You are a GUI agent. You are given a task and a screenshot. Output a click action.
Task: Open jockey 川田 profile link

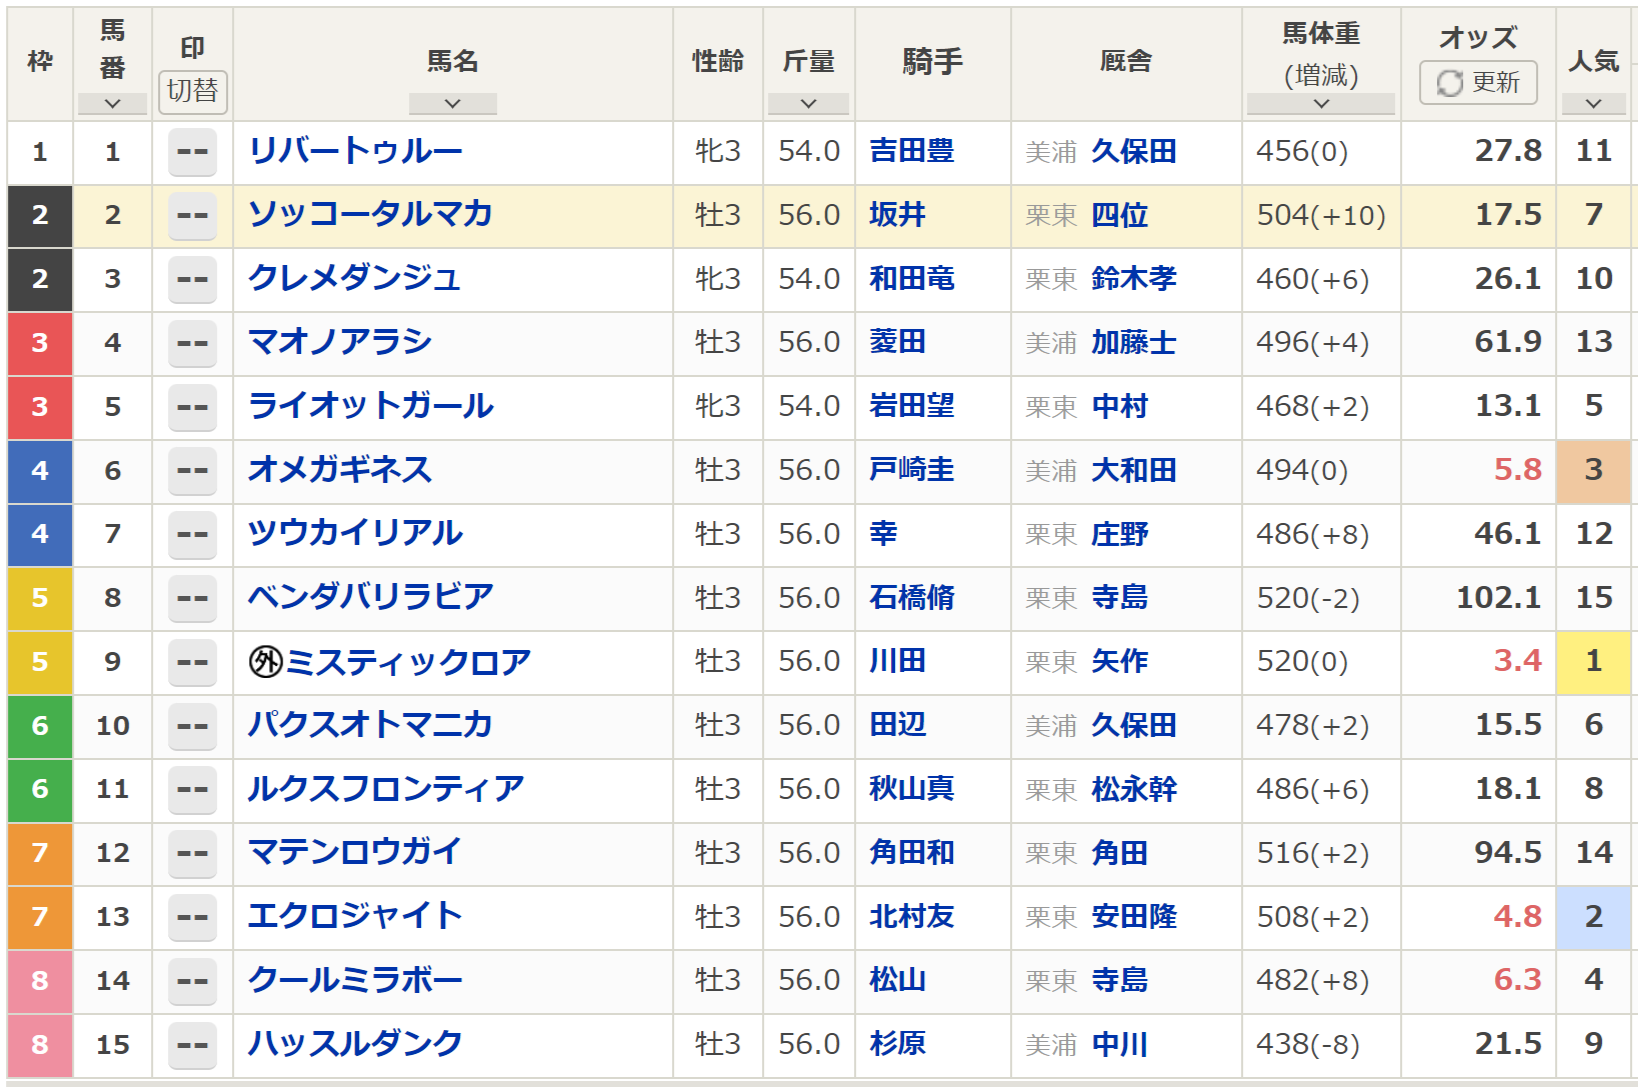(x=898, y=661)
